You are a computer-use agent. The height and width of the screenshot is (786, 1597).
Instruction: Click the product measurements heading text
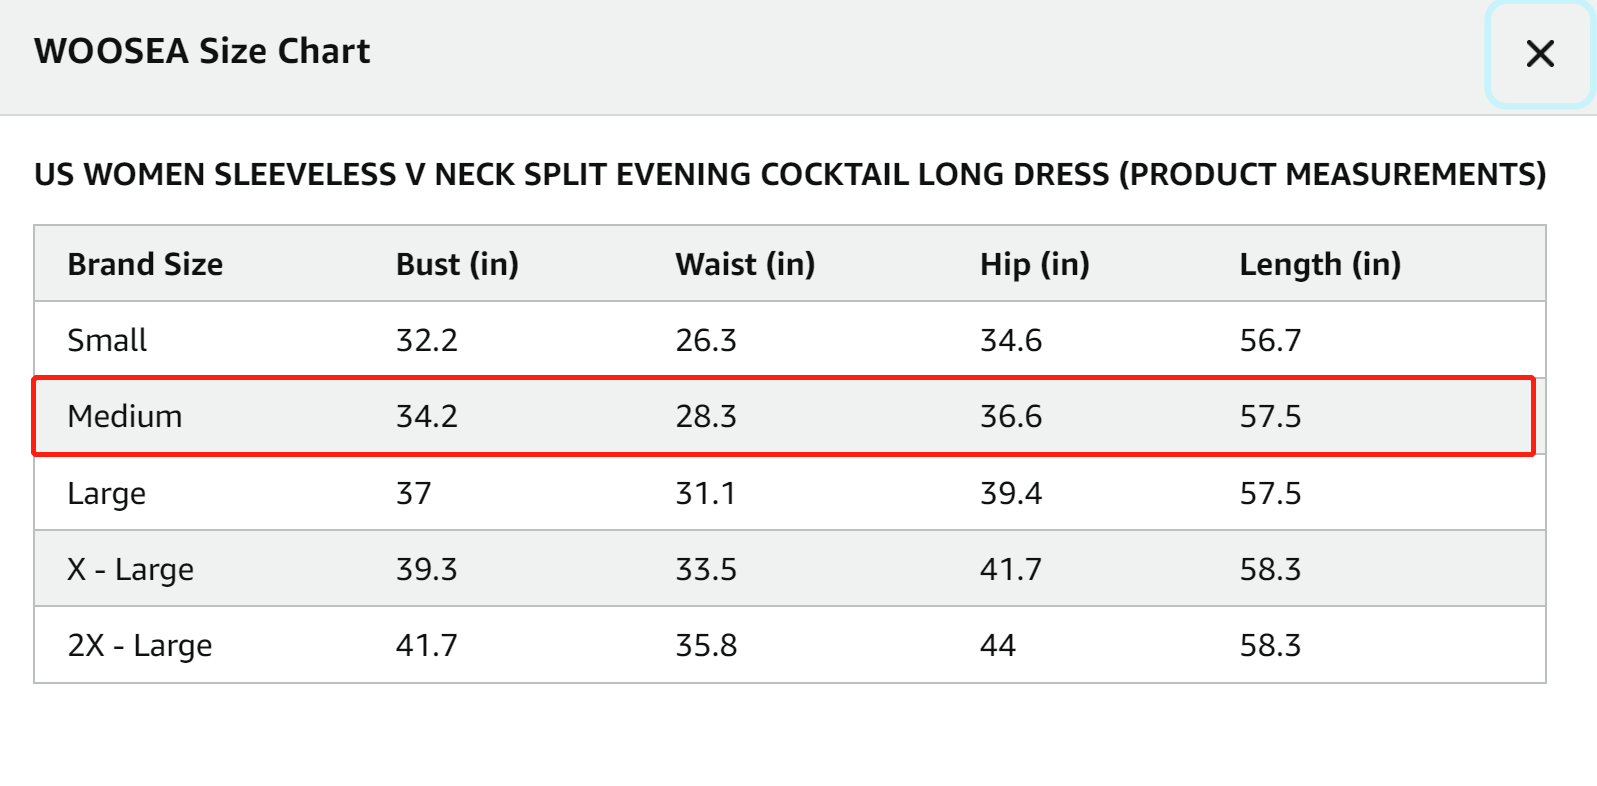[x=790, y=174]
